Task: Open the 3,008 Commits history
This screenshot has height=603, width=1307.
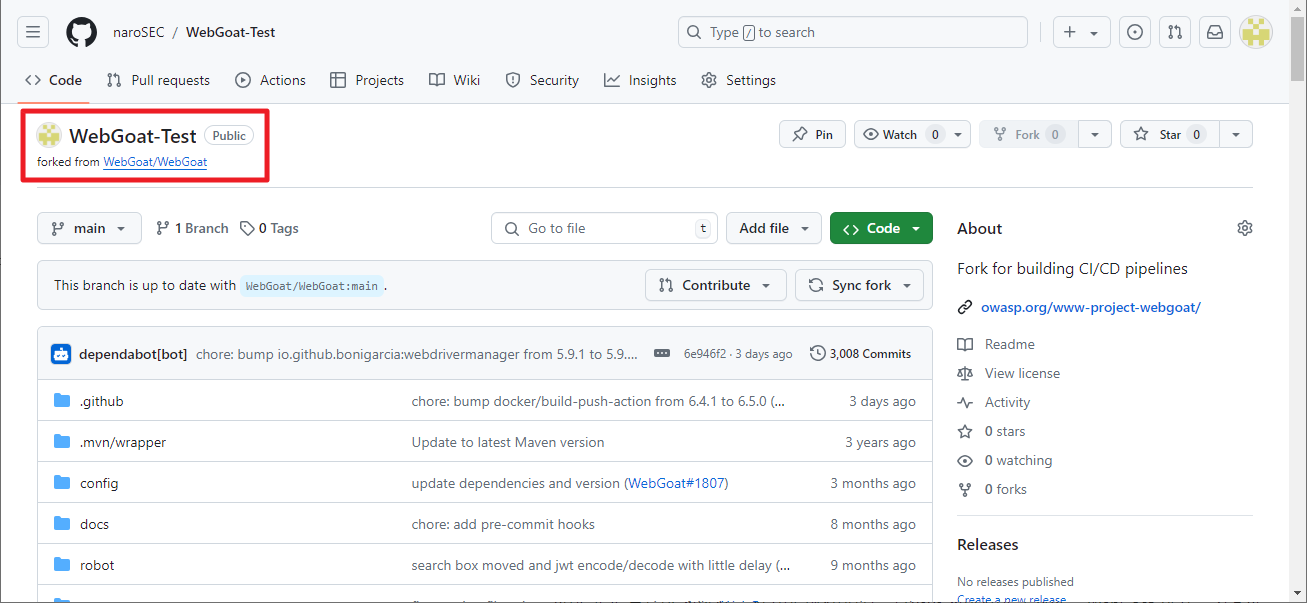Action: tap(860, 354)
